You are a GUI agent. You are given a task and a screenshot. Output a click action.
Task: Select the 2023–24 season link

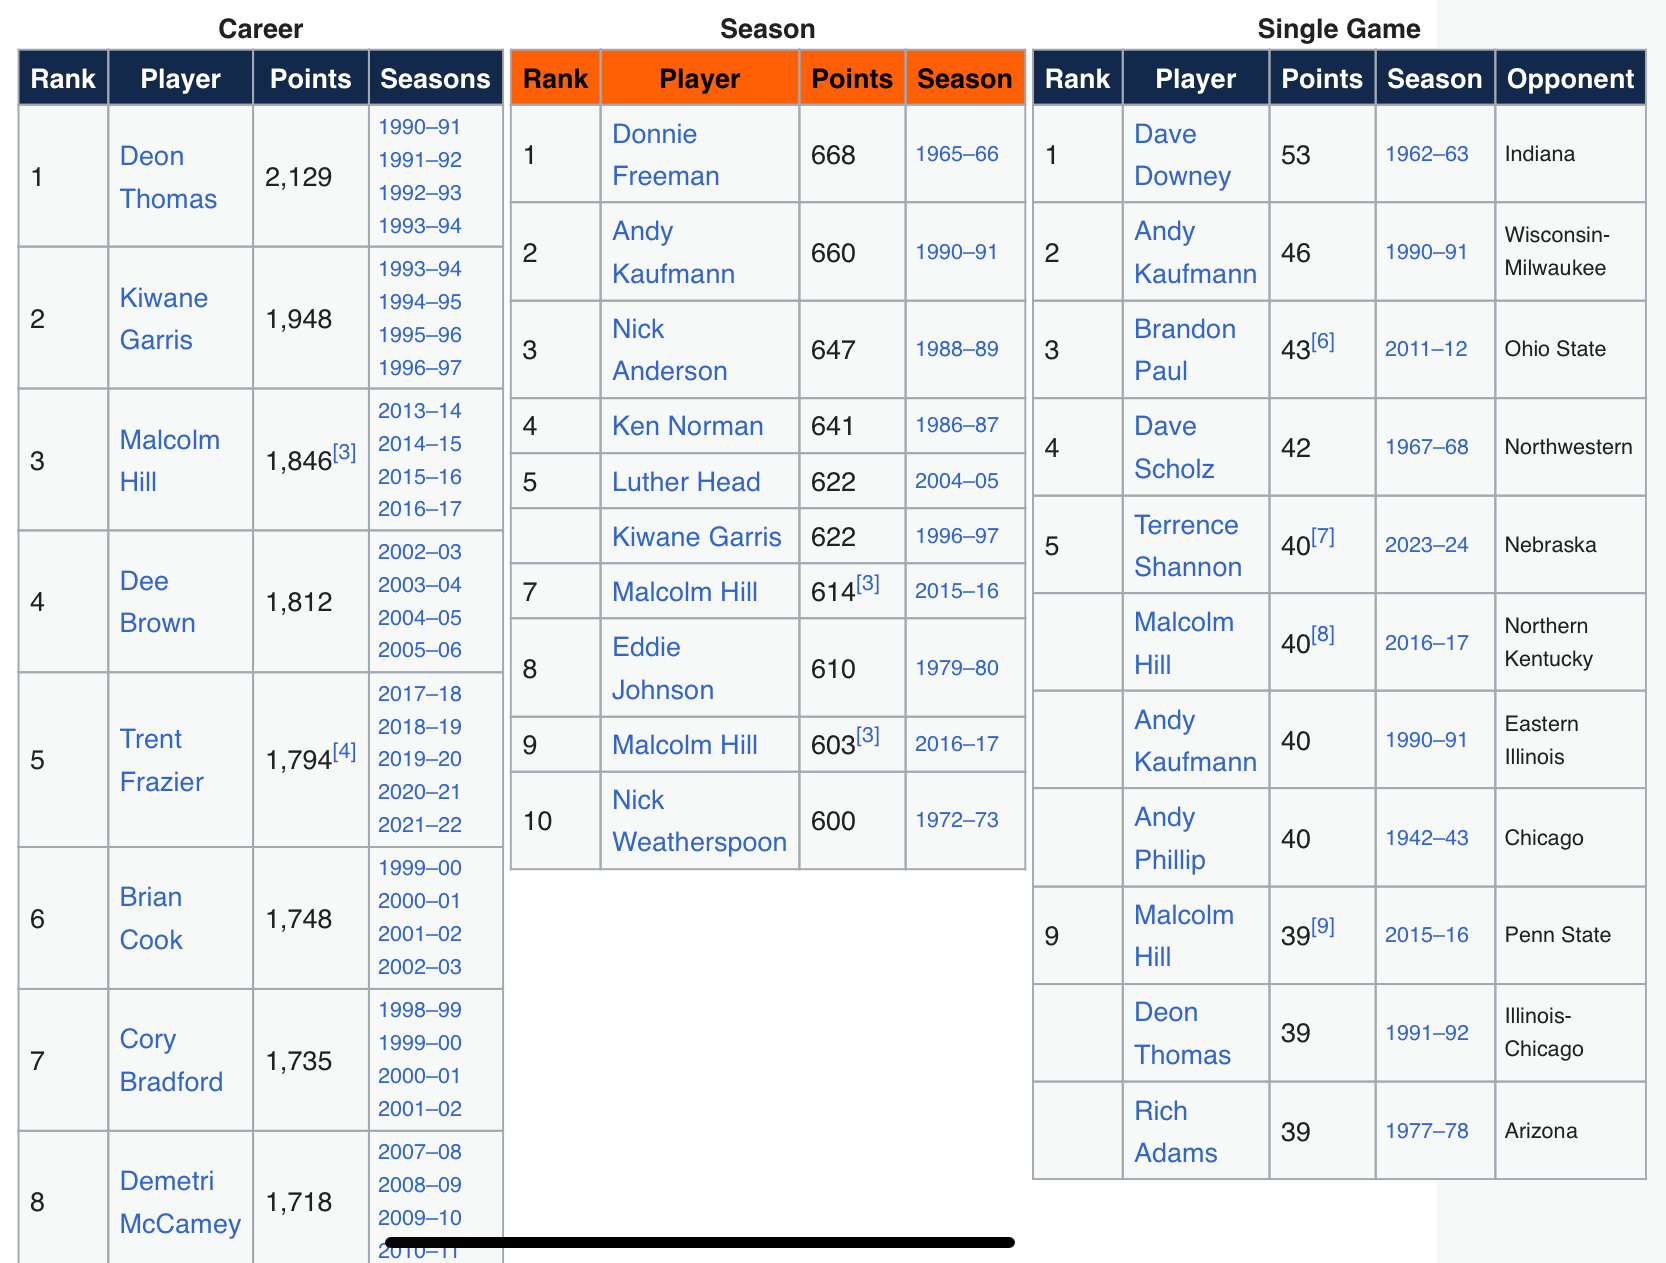(x=1426, y=545)
